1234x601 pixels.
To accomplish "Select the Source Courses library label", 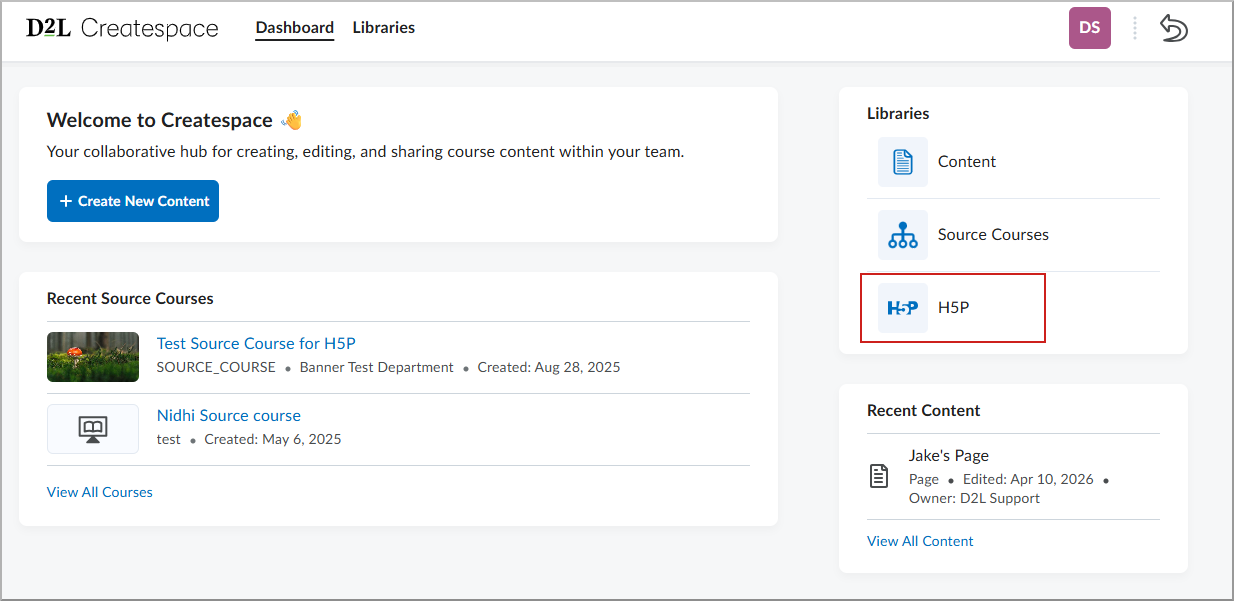I will coord(993,235).
